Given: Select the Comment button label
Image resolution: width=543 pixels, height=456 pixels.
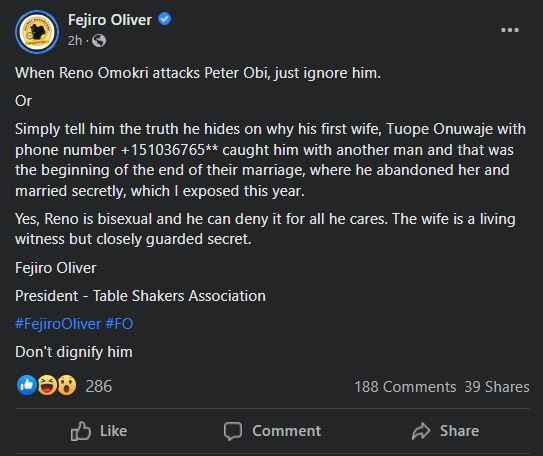Looking at the screenshot, I should 286,431.
